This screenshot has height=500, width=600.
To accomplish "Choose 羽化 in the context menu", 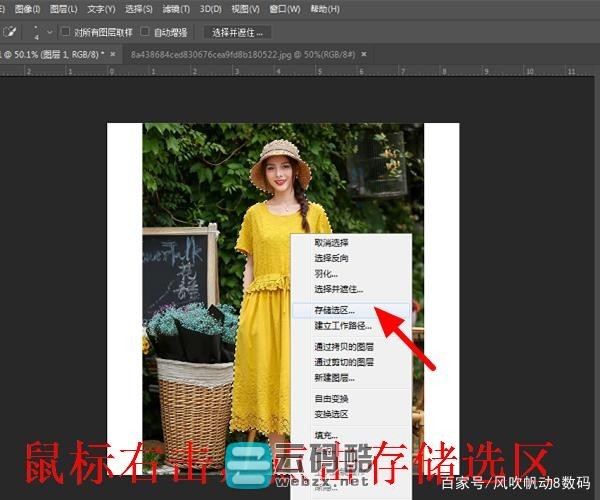I will pyautogui.click(x=326, y=273).
